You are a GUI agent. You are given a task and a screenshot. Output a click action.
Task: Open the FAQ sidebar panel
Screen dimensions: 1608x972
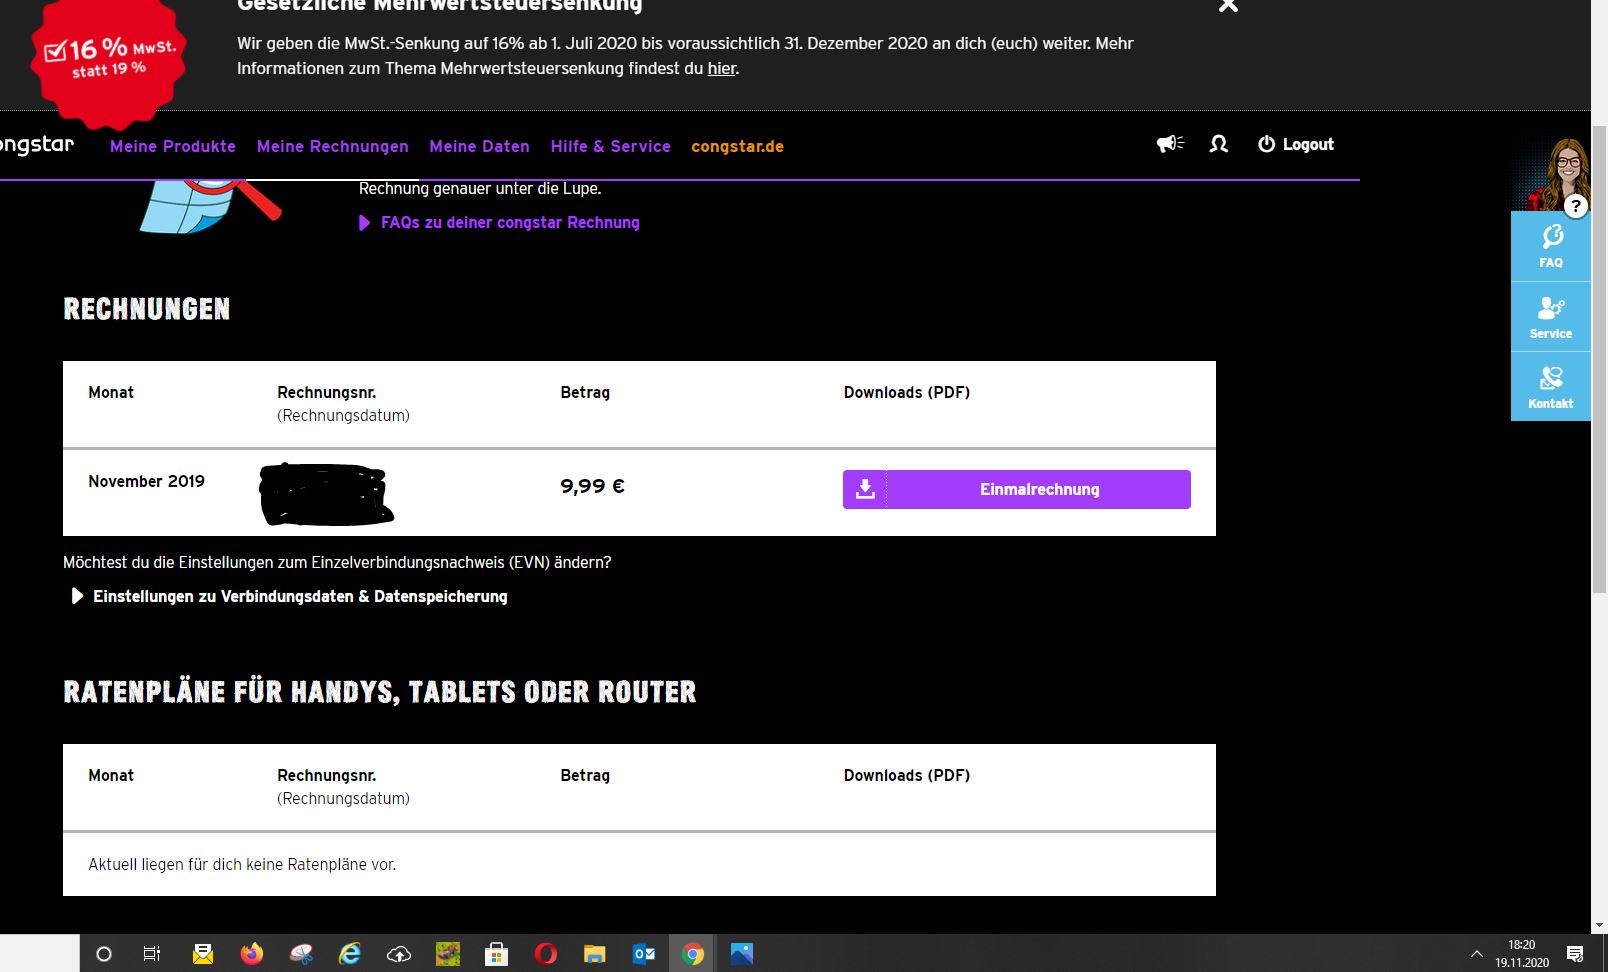[1550, 246]
